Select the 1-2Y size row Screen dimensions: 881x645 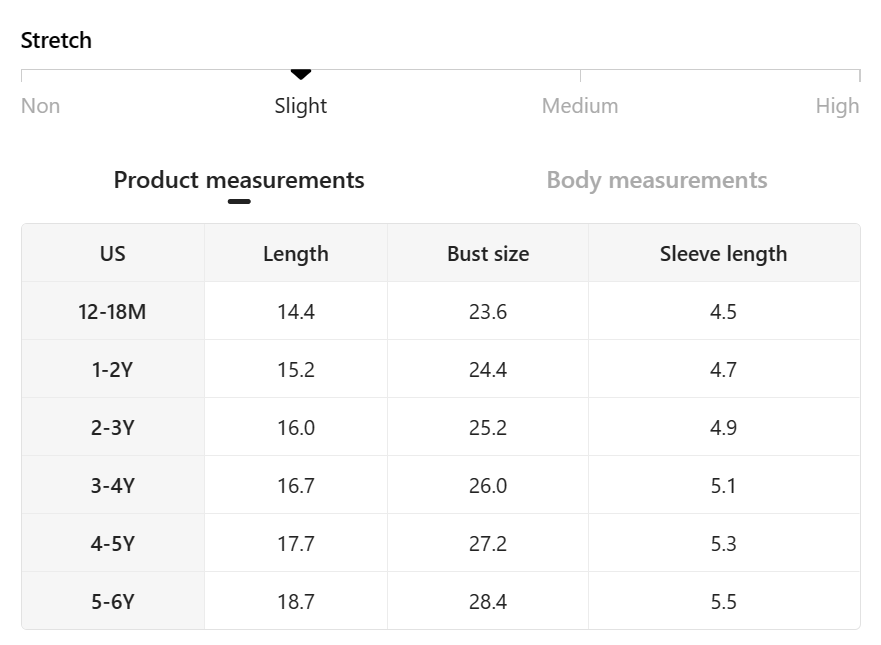coord(113,370)
